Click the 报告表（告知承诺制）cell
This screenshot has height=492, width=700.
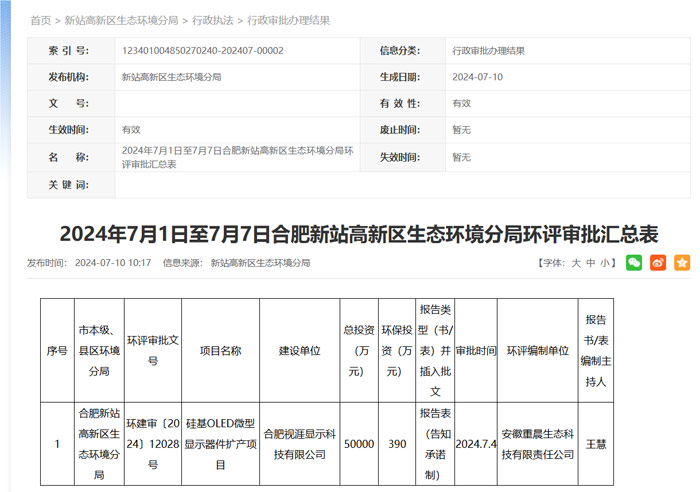click(x=435, y=444)
